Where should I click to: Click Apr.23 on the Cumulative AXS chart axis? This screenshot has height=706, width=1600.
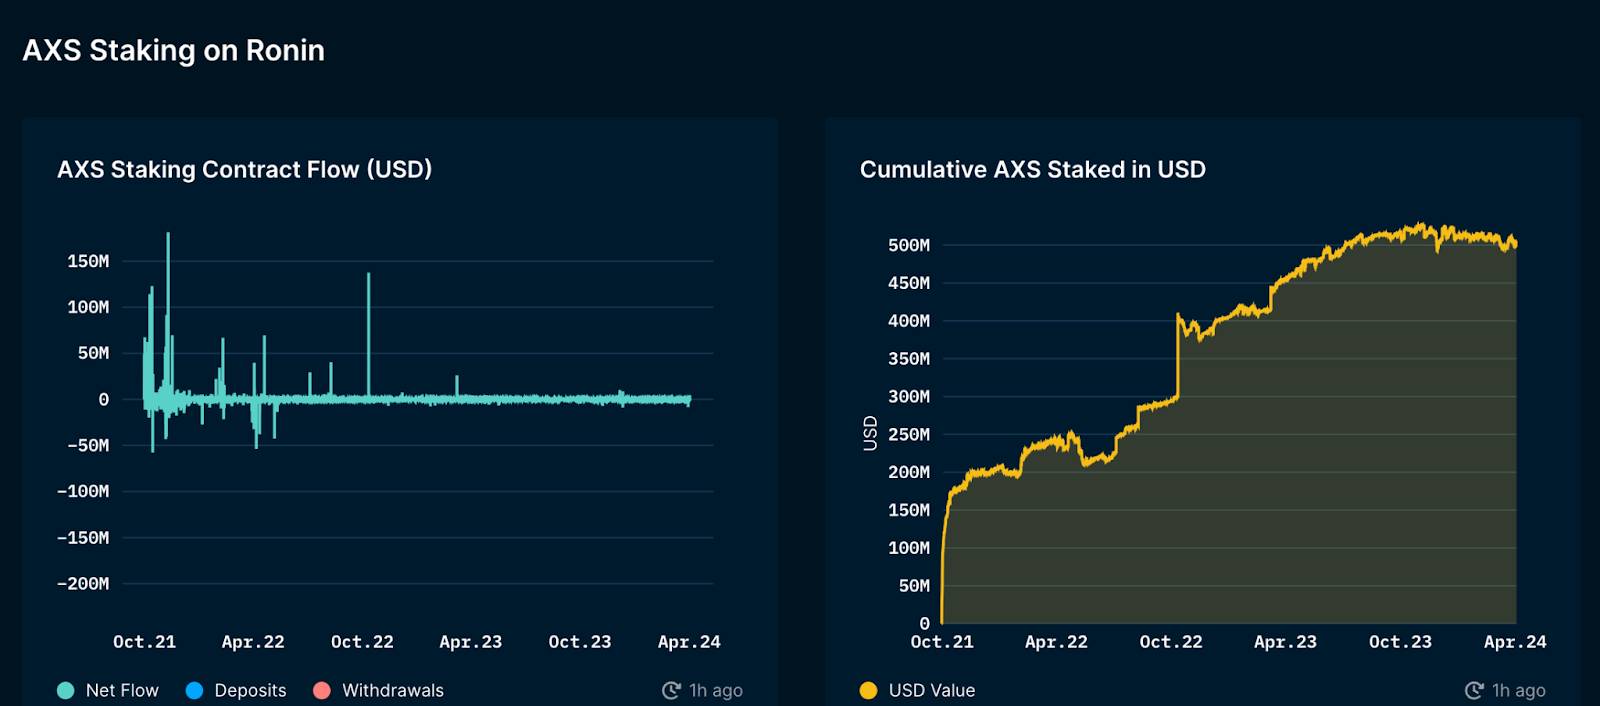coord(1286,642)
